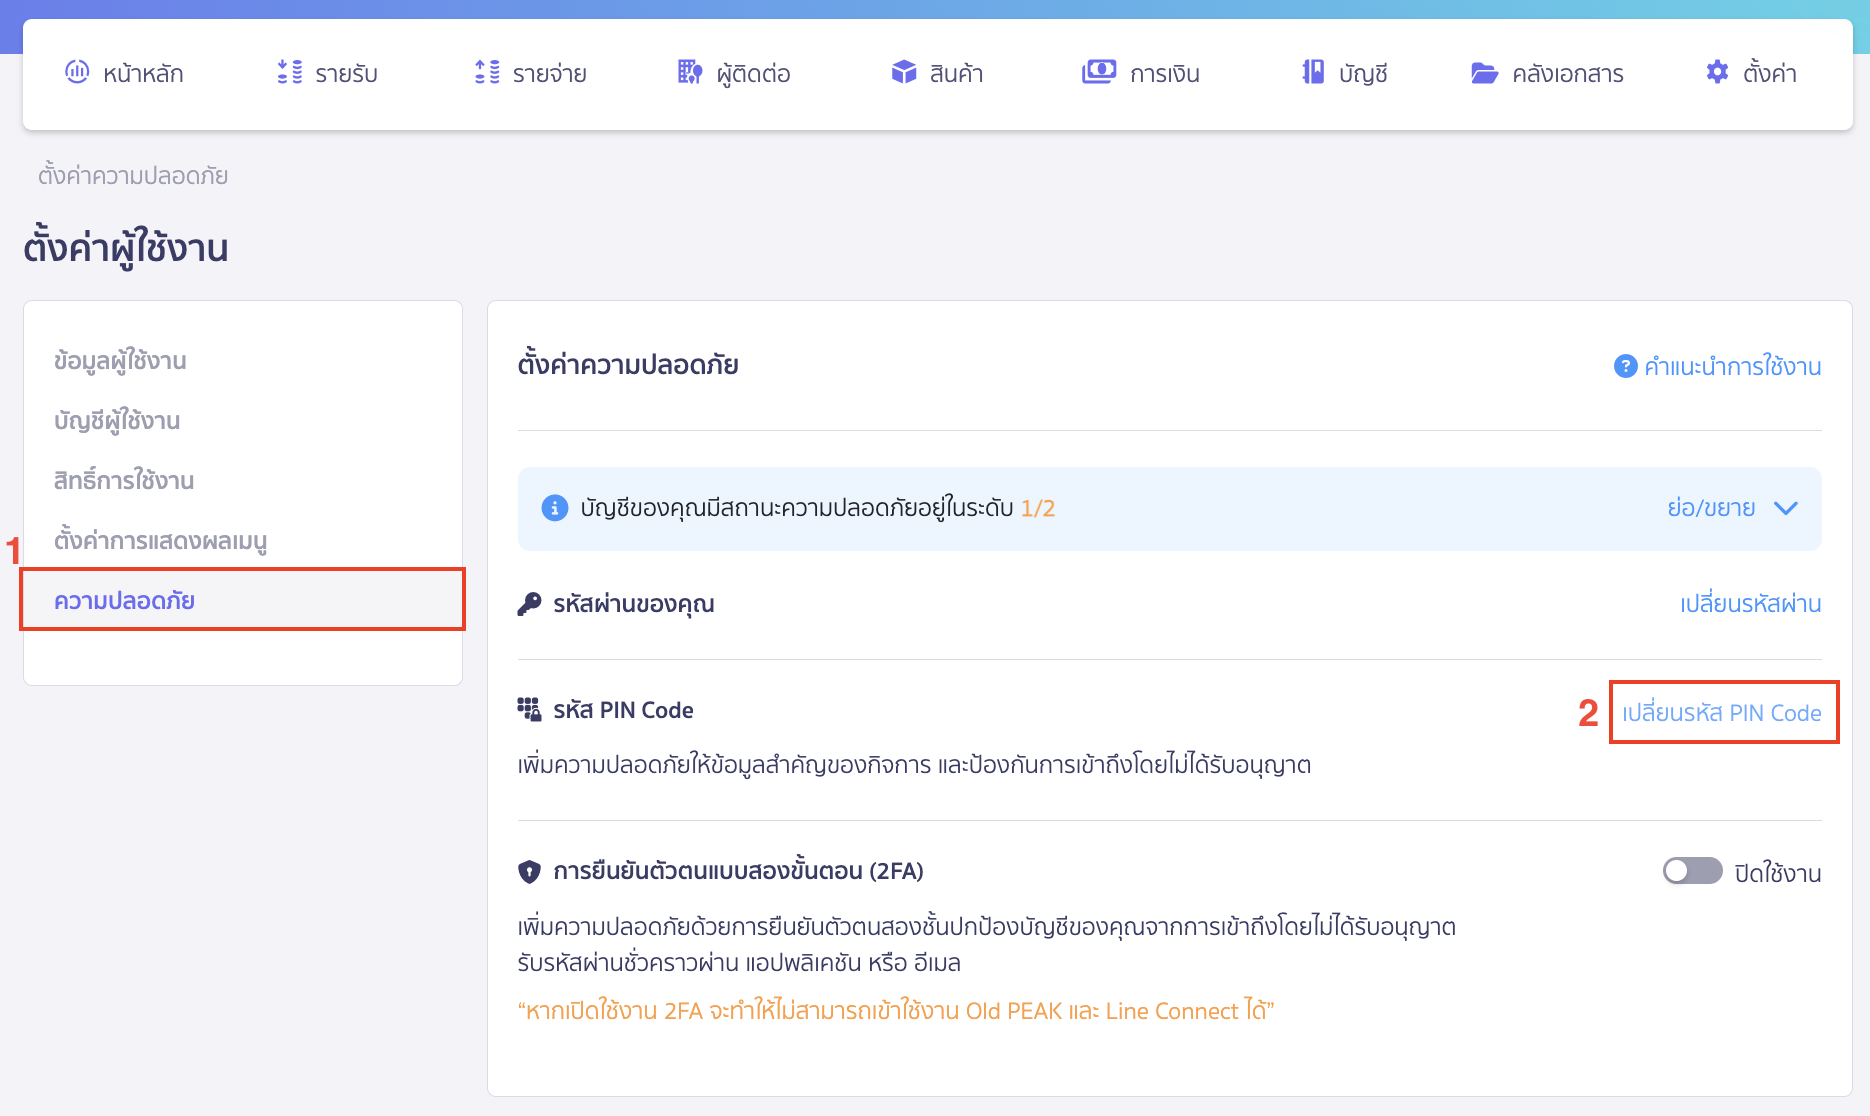
Task: Click the ตั้งค่า settings gear icon
Action: (1716, 72)
